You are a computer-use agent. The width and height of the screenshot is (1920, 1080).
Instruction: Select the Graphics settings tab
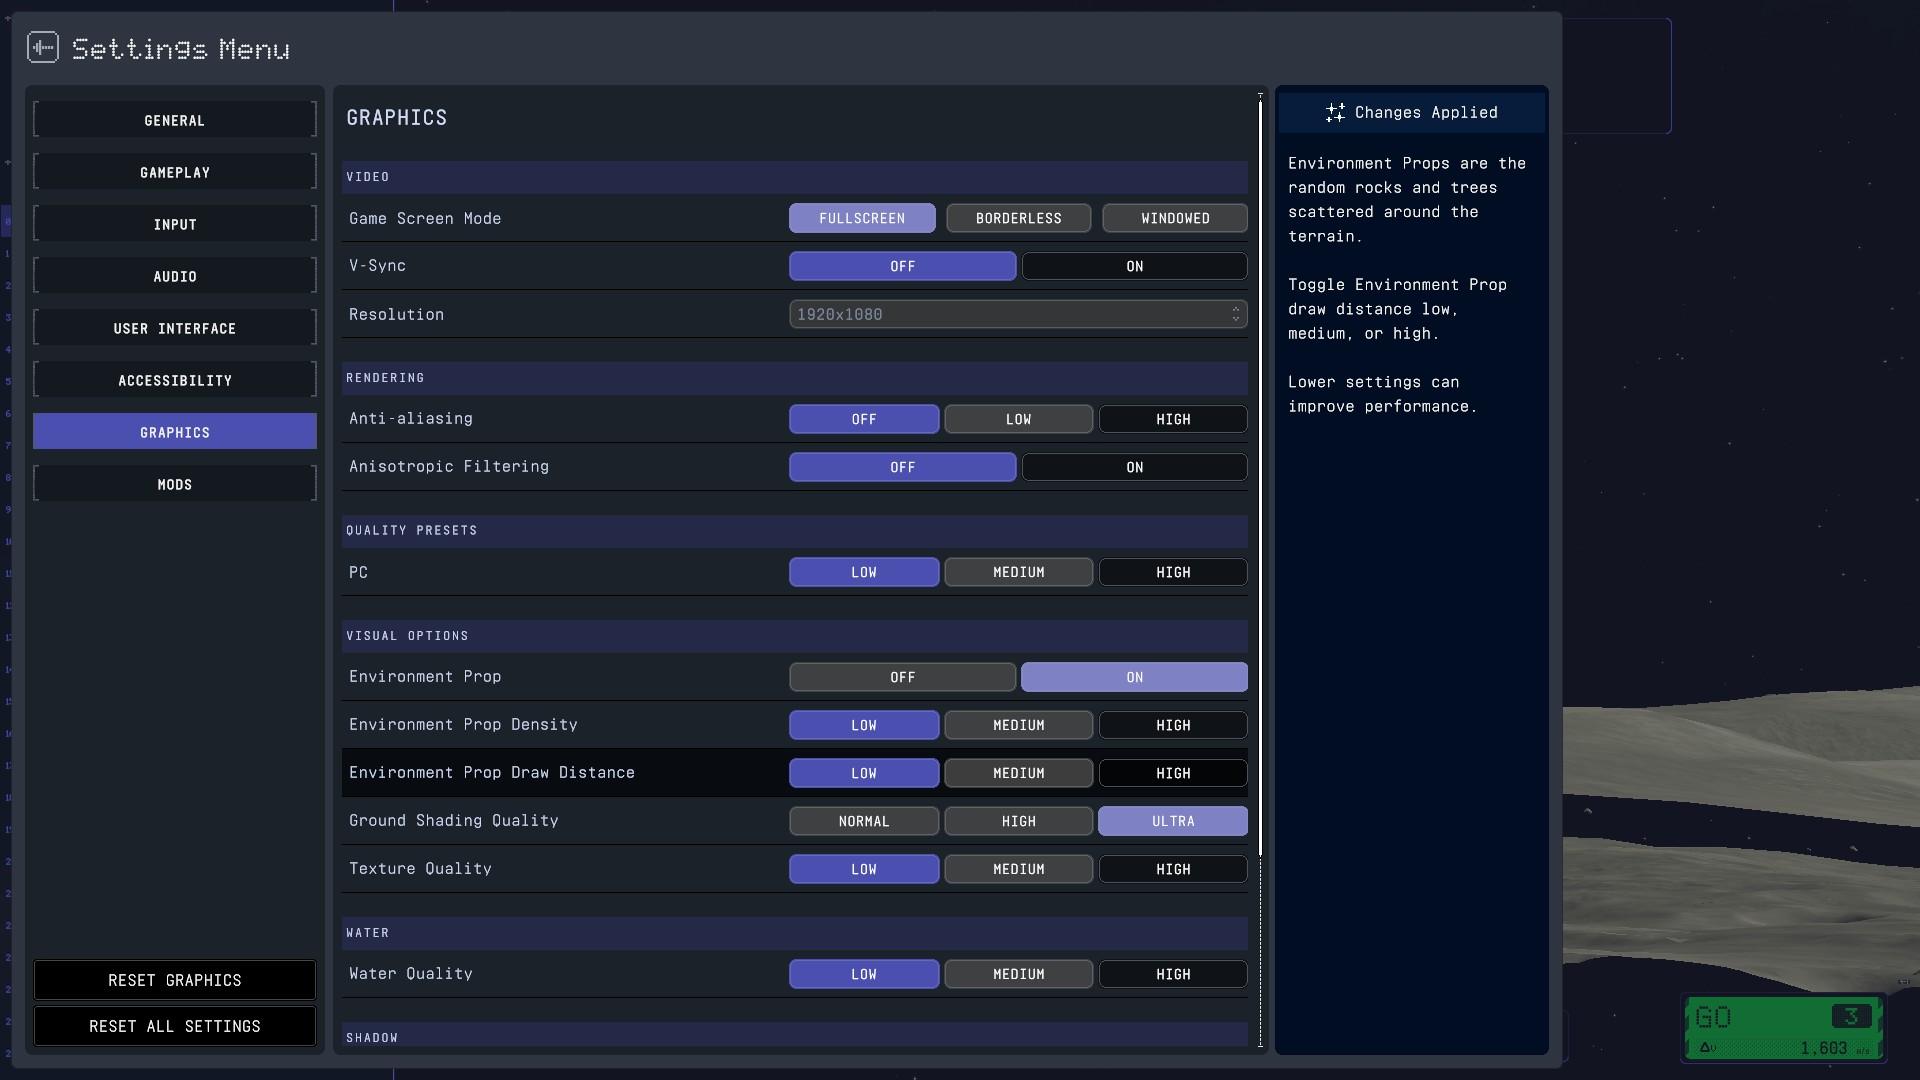click(175, 432)
